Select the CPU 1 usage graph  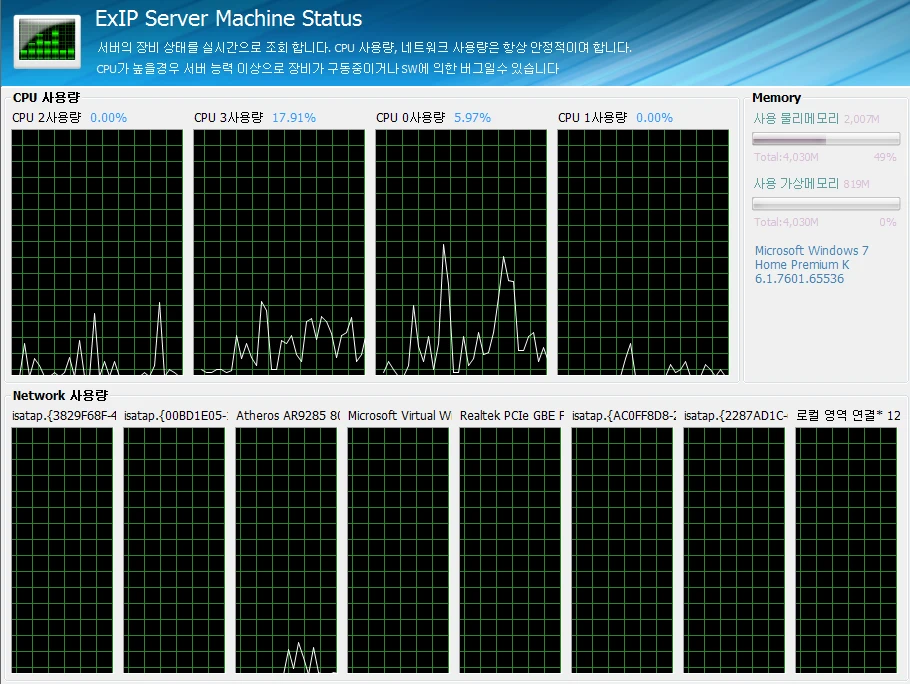click(643, 252)
